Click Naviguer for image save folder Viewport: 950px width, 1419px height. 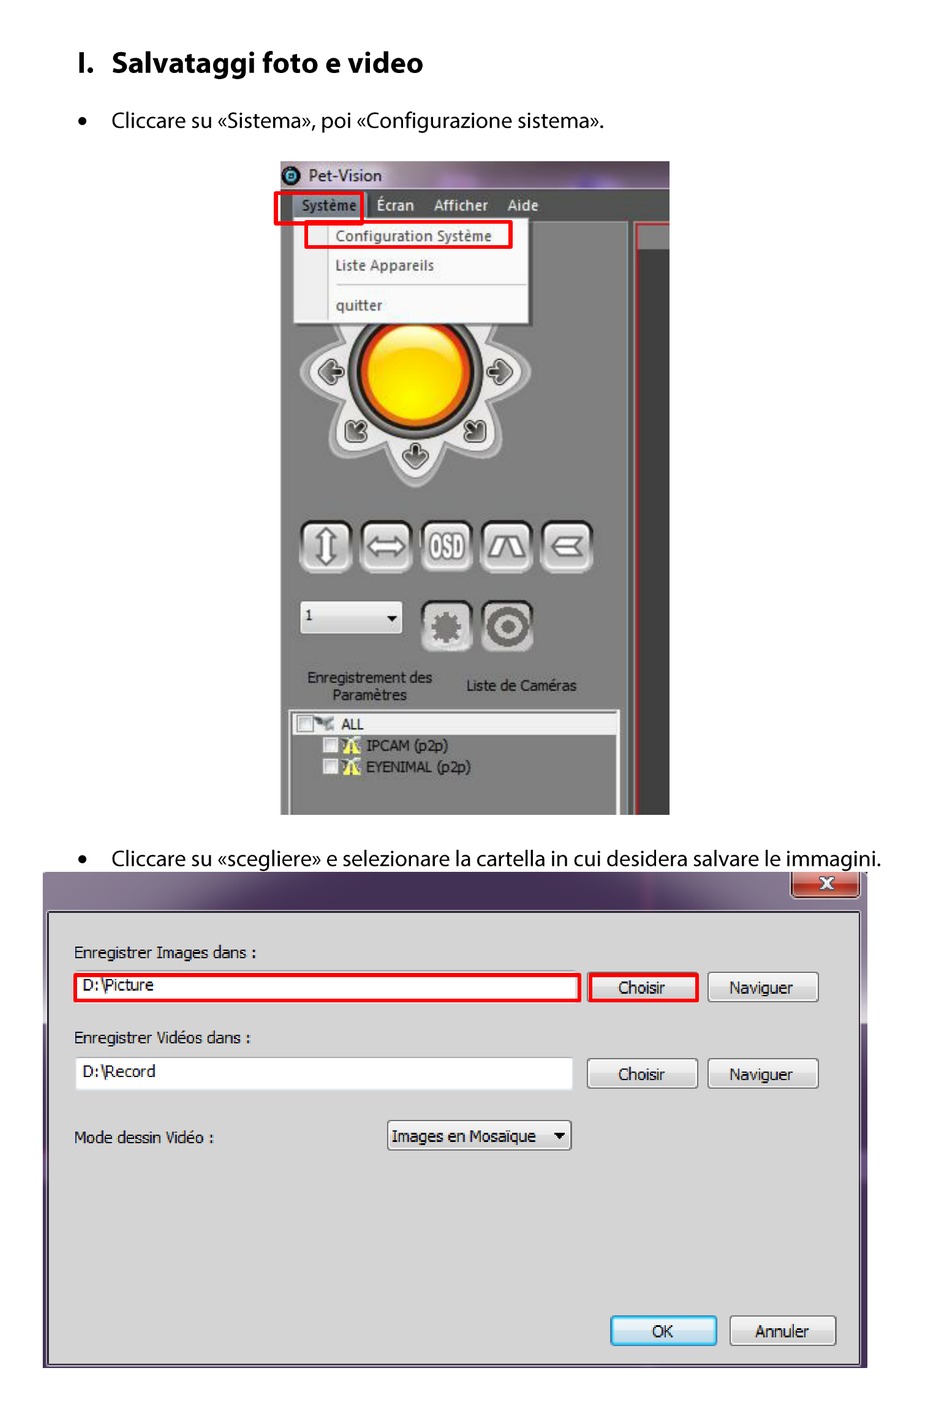coord(762,988)
